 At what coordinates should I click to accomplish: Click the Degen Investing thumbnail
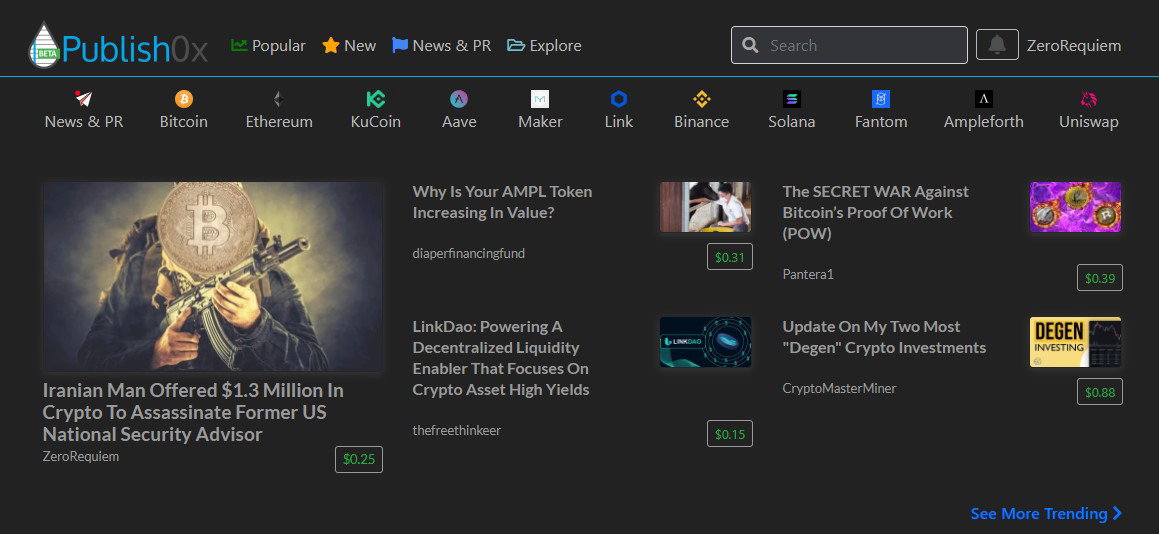click(1075, 342)
